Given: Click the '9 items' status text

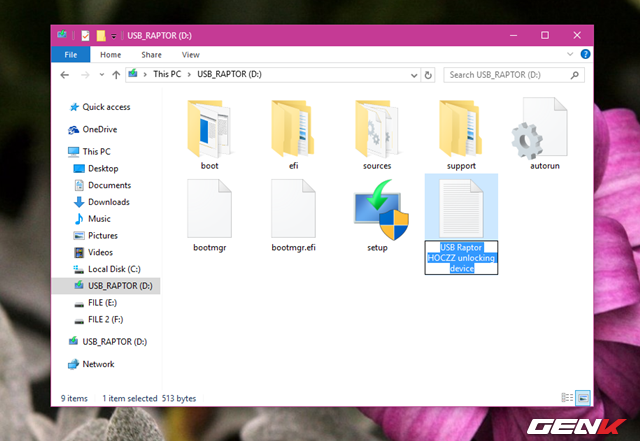Looking at the screenshot, I should point(74,399).
